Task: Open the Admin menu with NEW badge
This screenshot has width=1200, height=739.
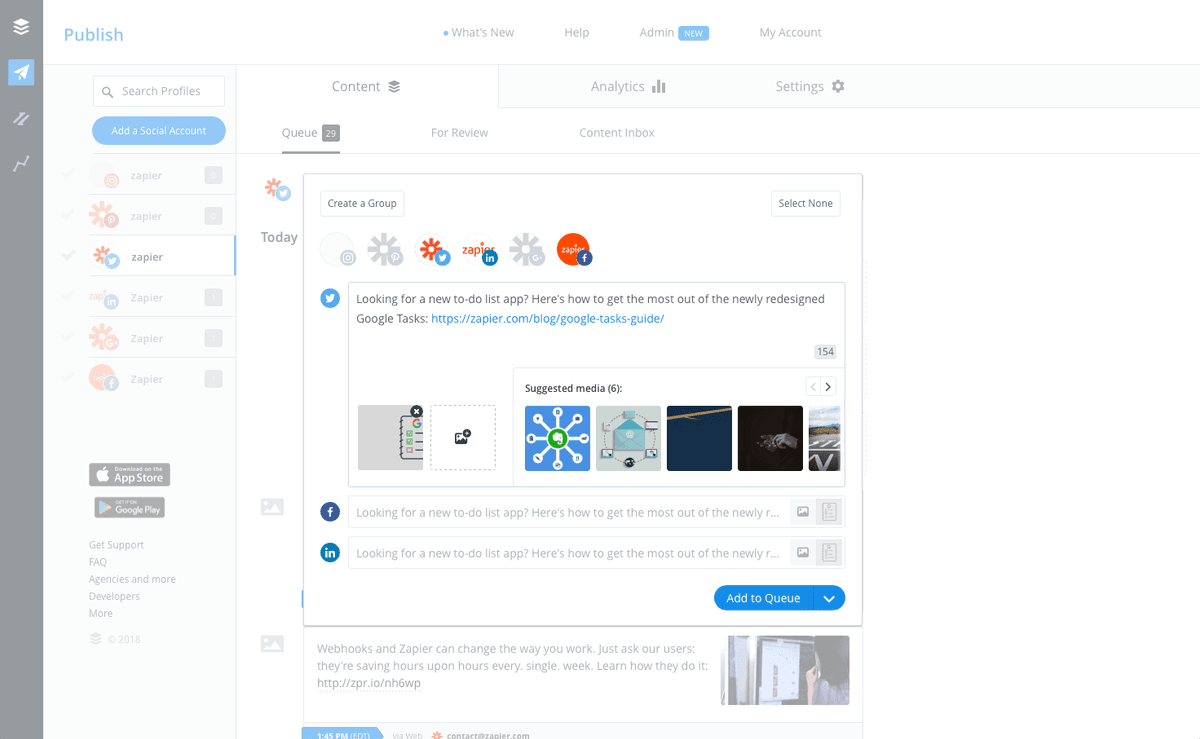Action: pos(674,32)
